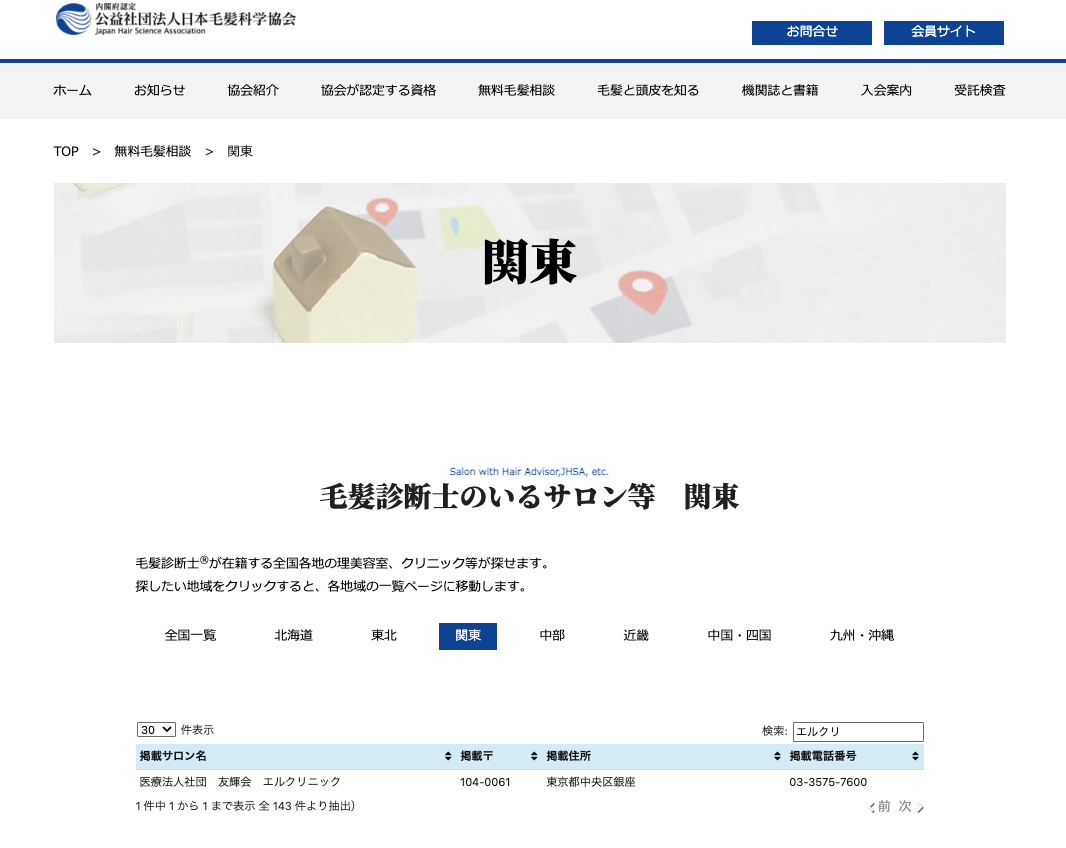The image size is (1066, 848).
Task: Open the 協会が認定する資格 menu item
Action: [379, 90]
